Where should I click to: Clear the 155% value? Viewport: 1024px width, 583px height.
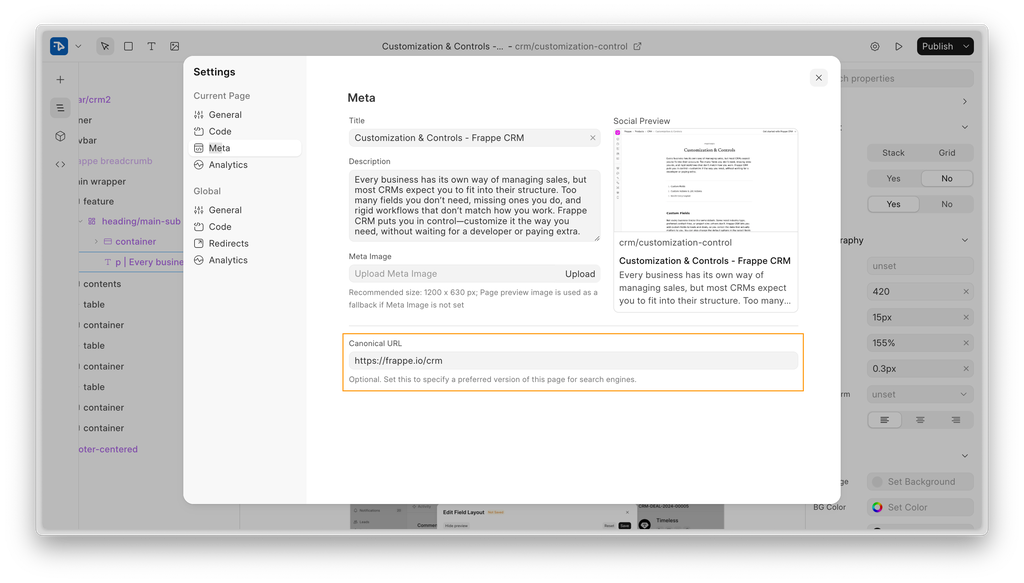966,343
